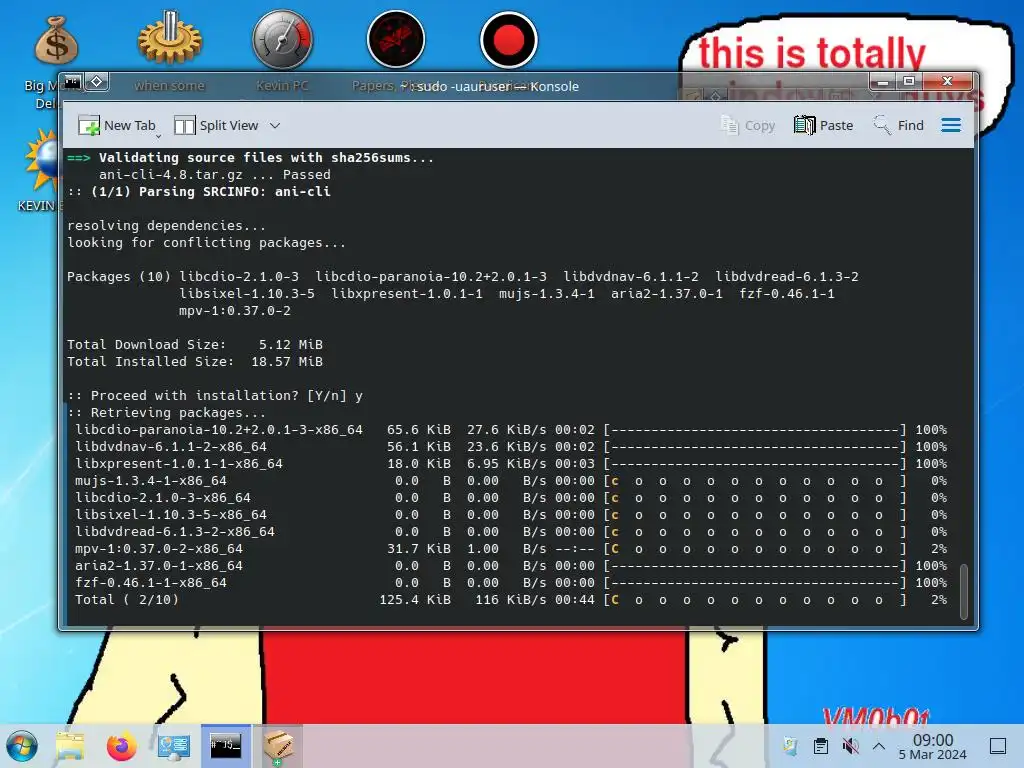Click the 'Total Download Size' line in terminal
The height and width of the screenshot is (768, 1024).
[195, 345]
